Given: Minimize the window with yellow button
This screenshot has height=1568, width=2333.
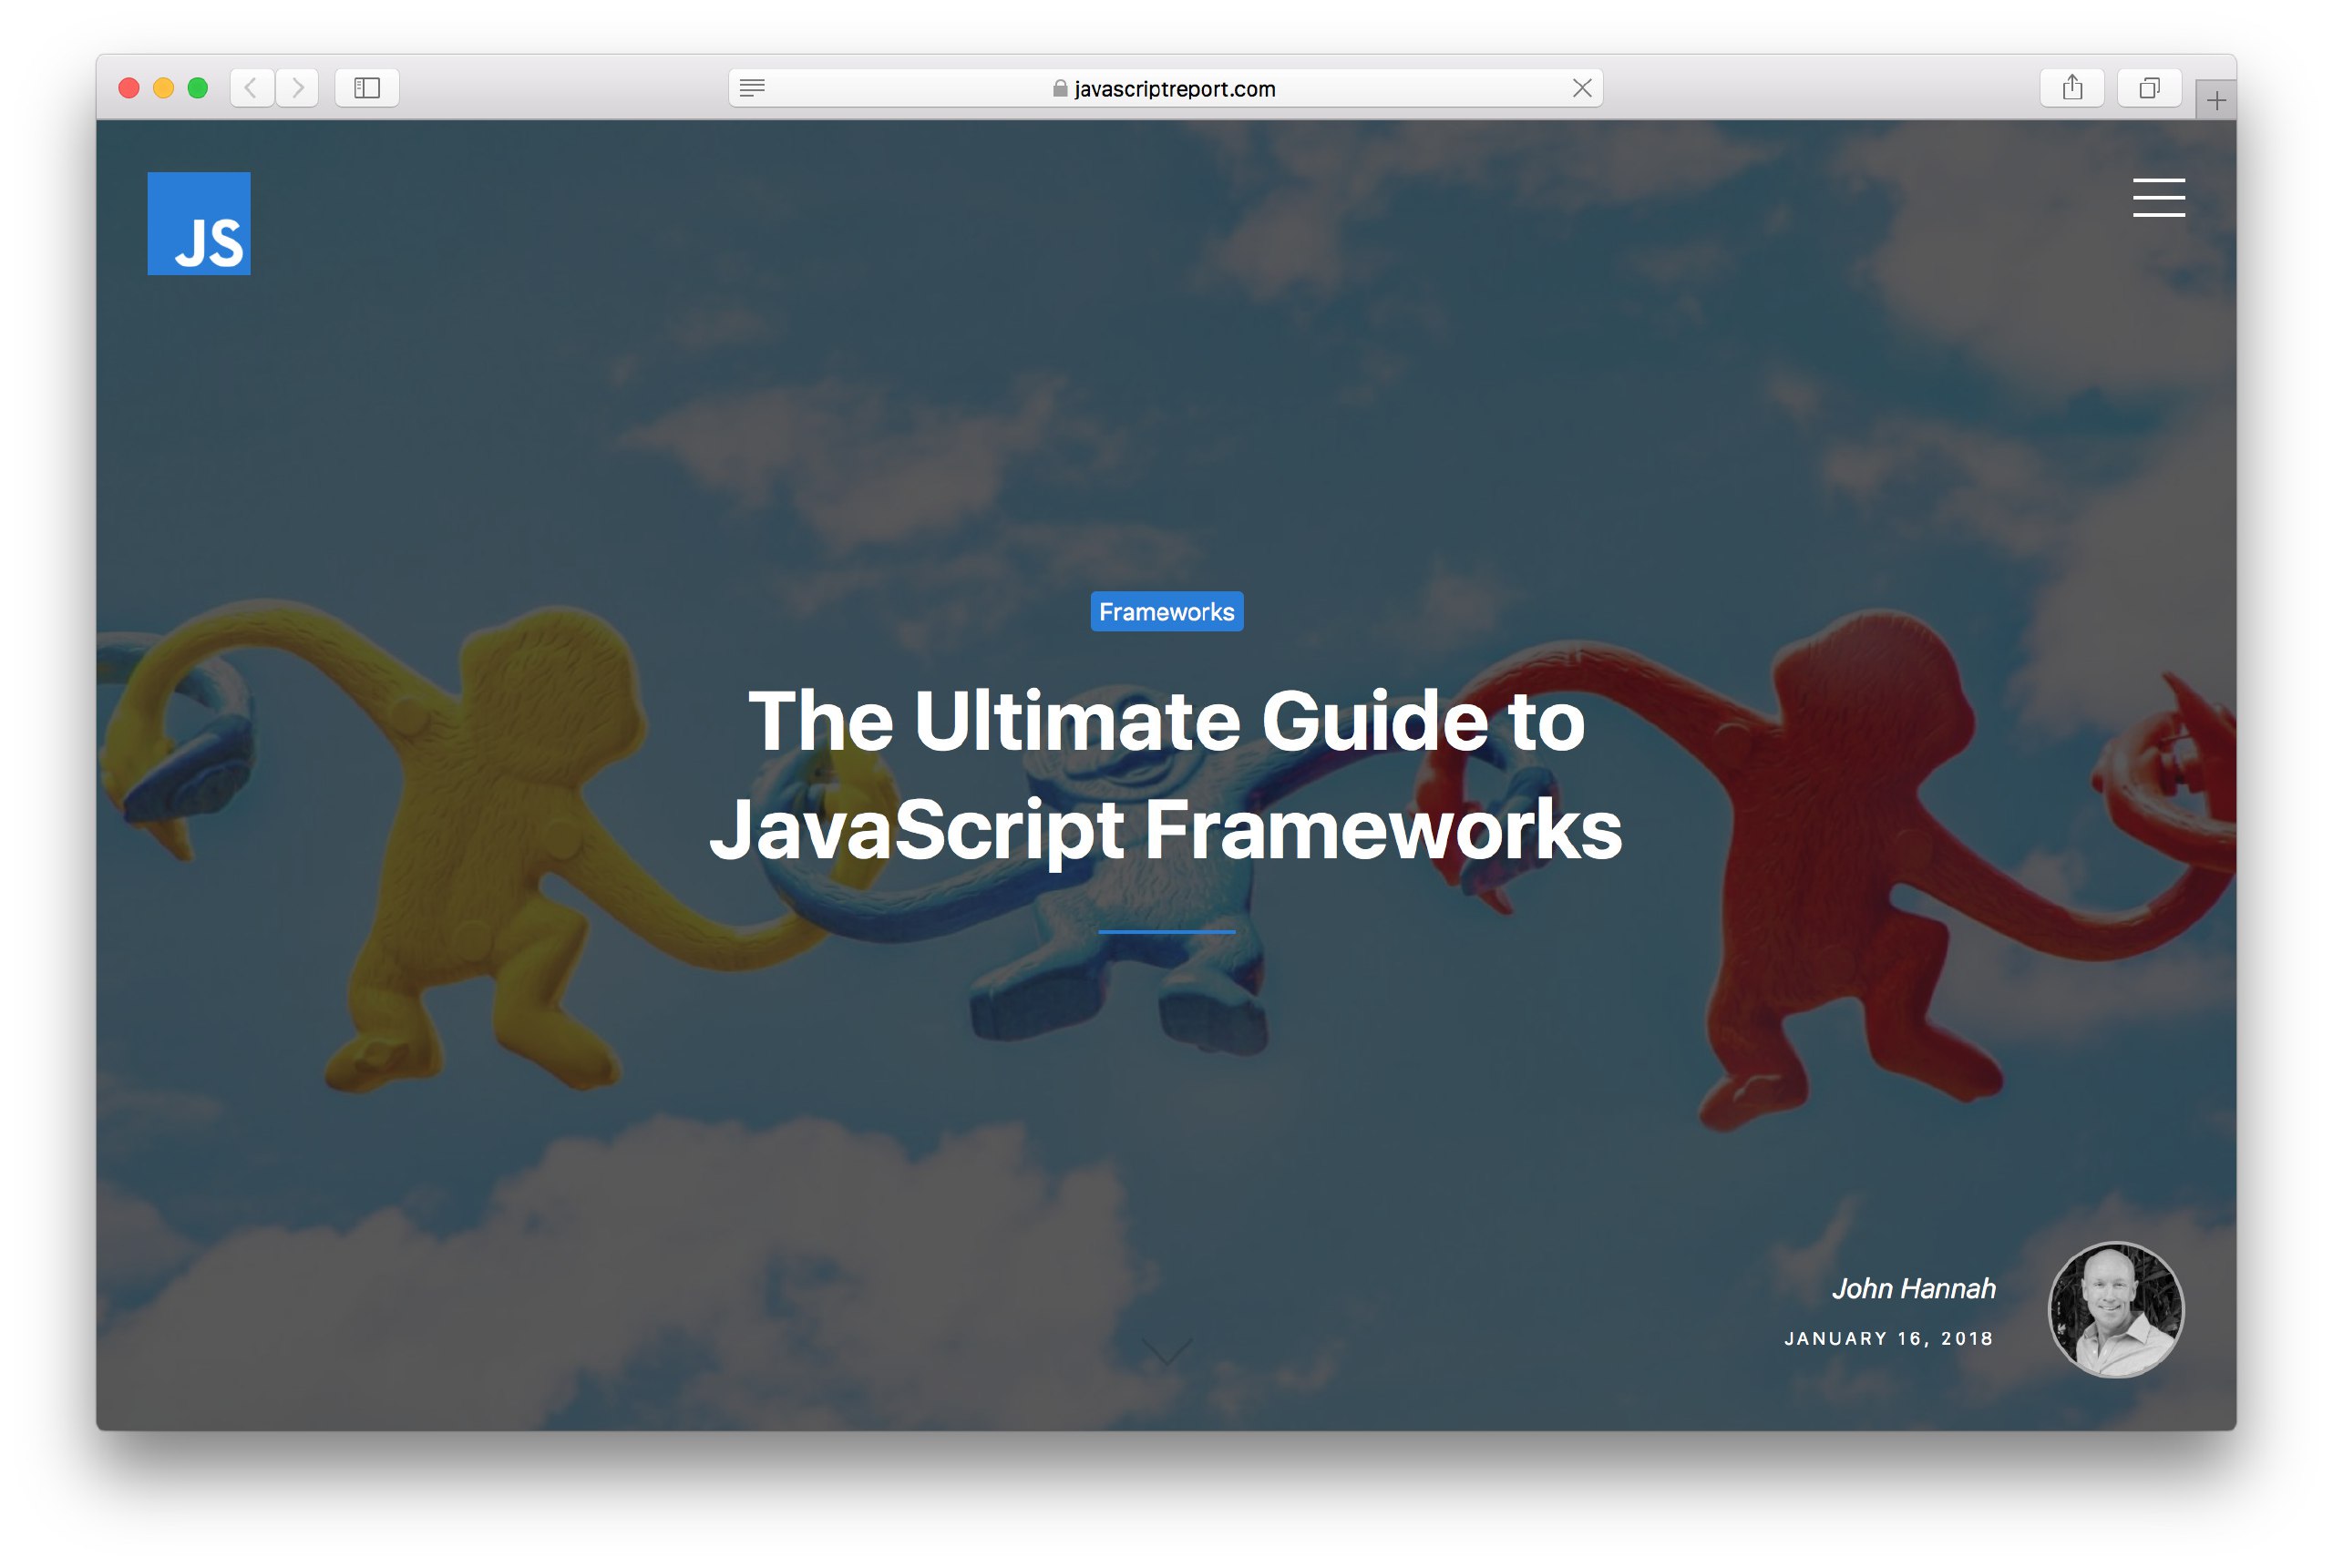Looking at the screenshot, I should click(163, 88).
